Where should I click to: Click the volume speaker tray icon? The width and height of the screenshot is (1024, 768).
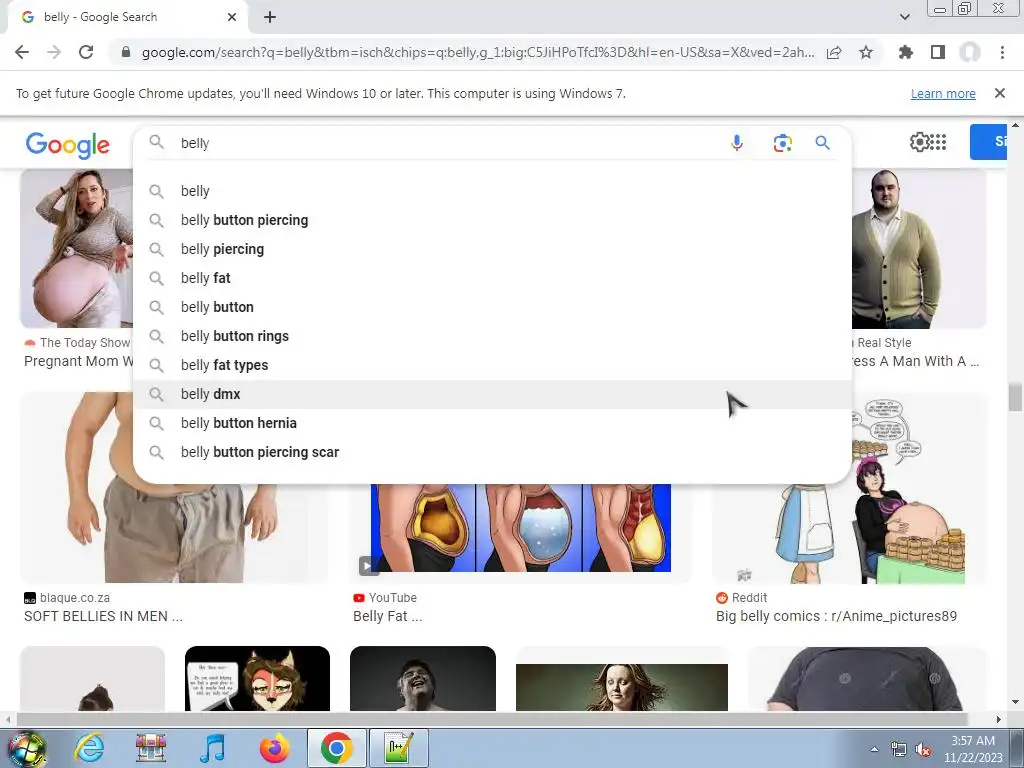click(923, 750)
